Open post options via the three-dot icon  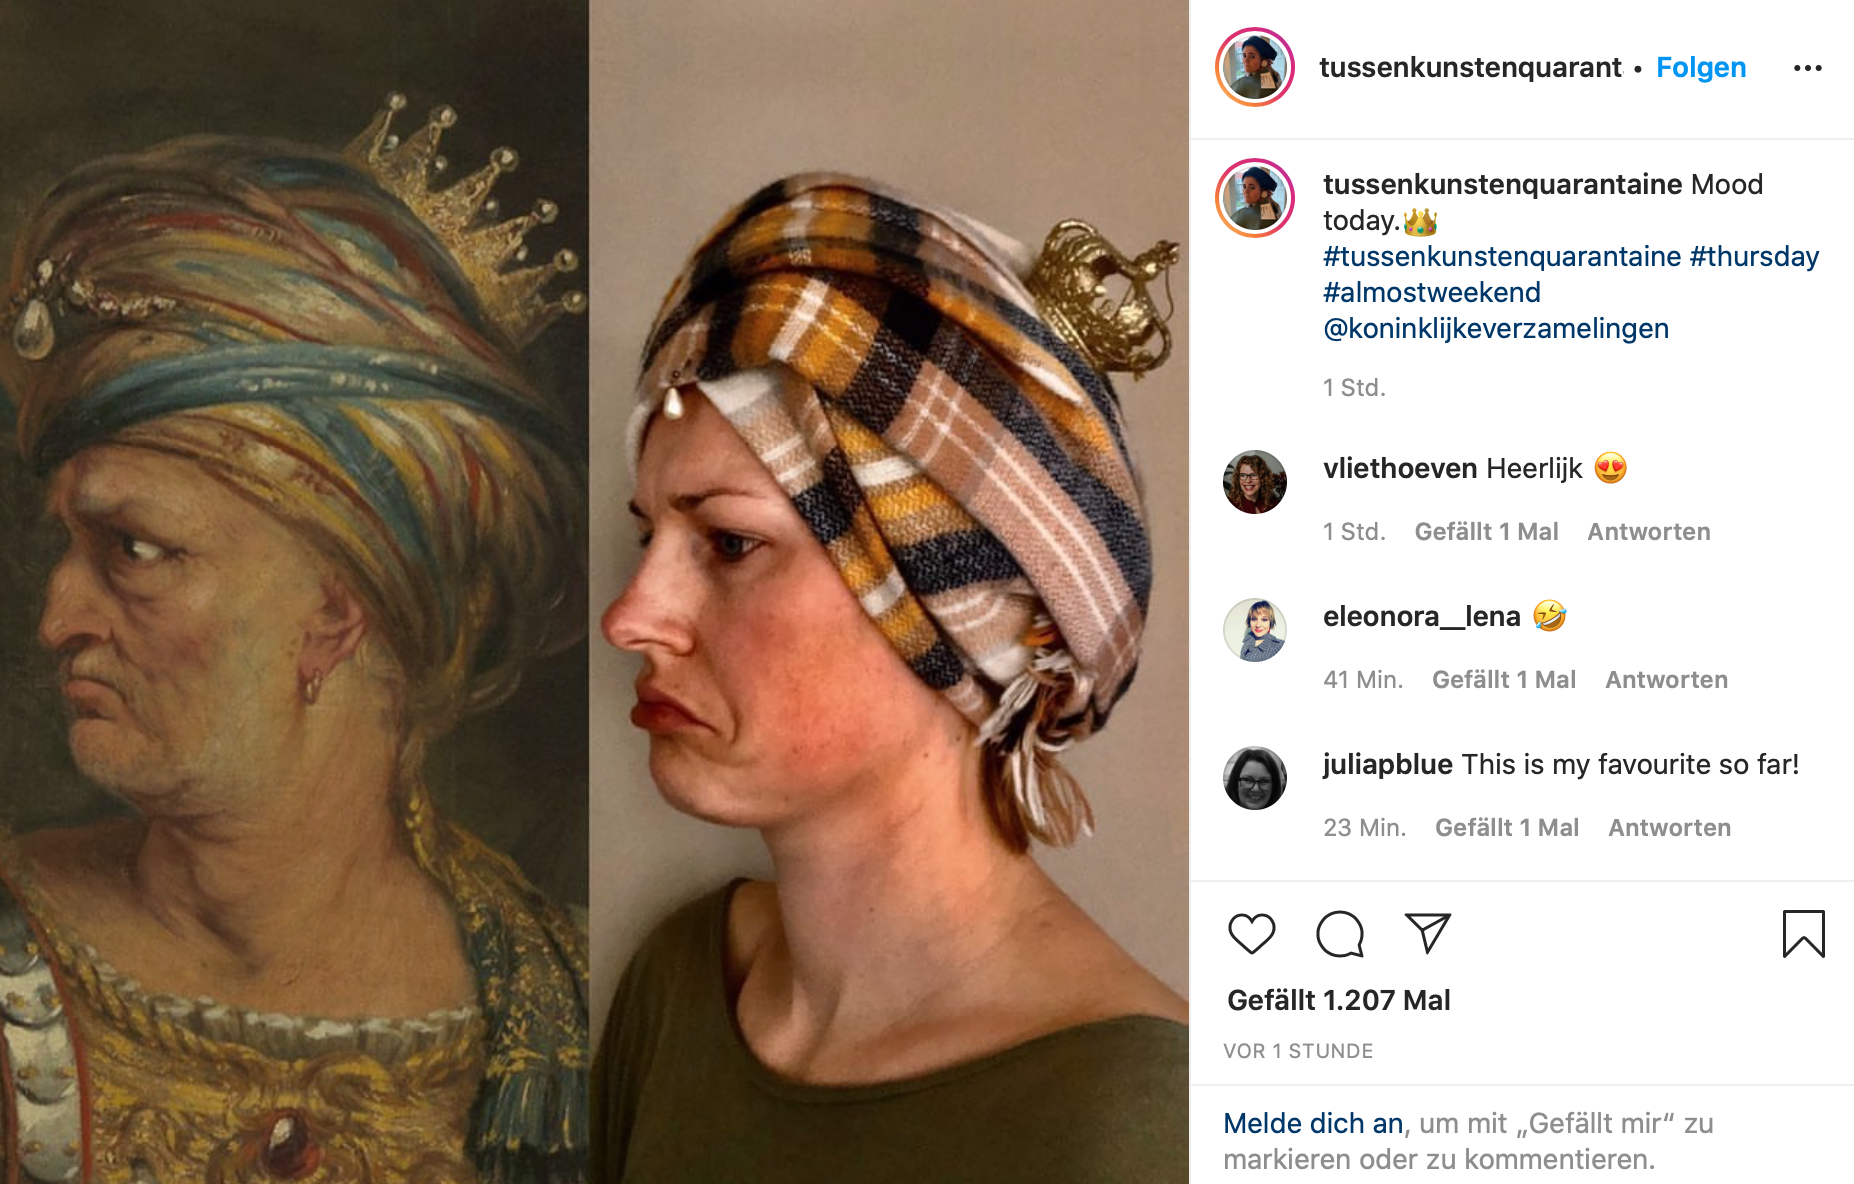[1808, 67]
